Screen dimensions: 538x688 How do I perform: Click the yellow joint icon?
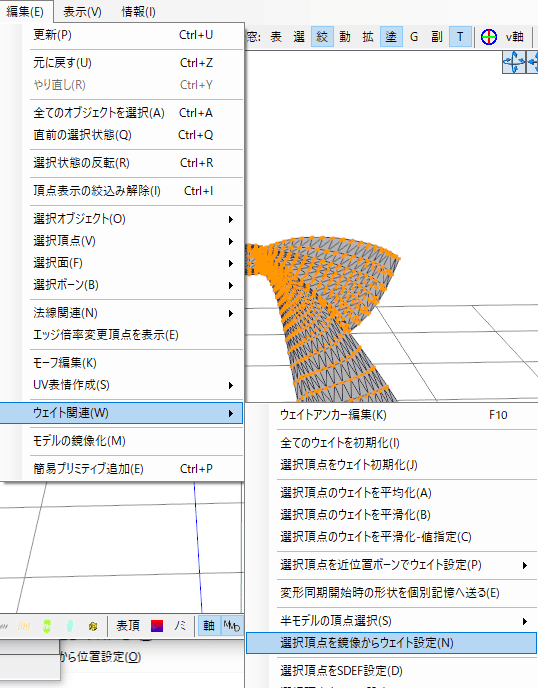tap(93, 626)
